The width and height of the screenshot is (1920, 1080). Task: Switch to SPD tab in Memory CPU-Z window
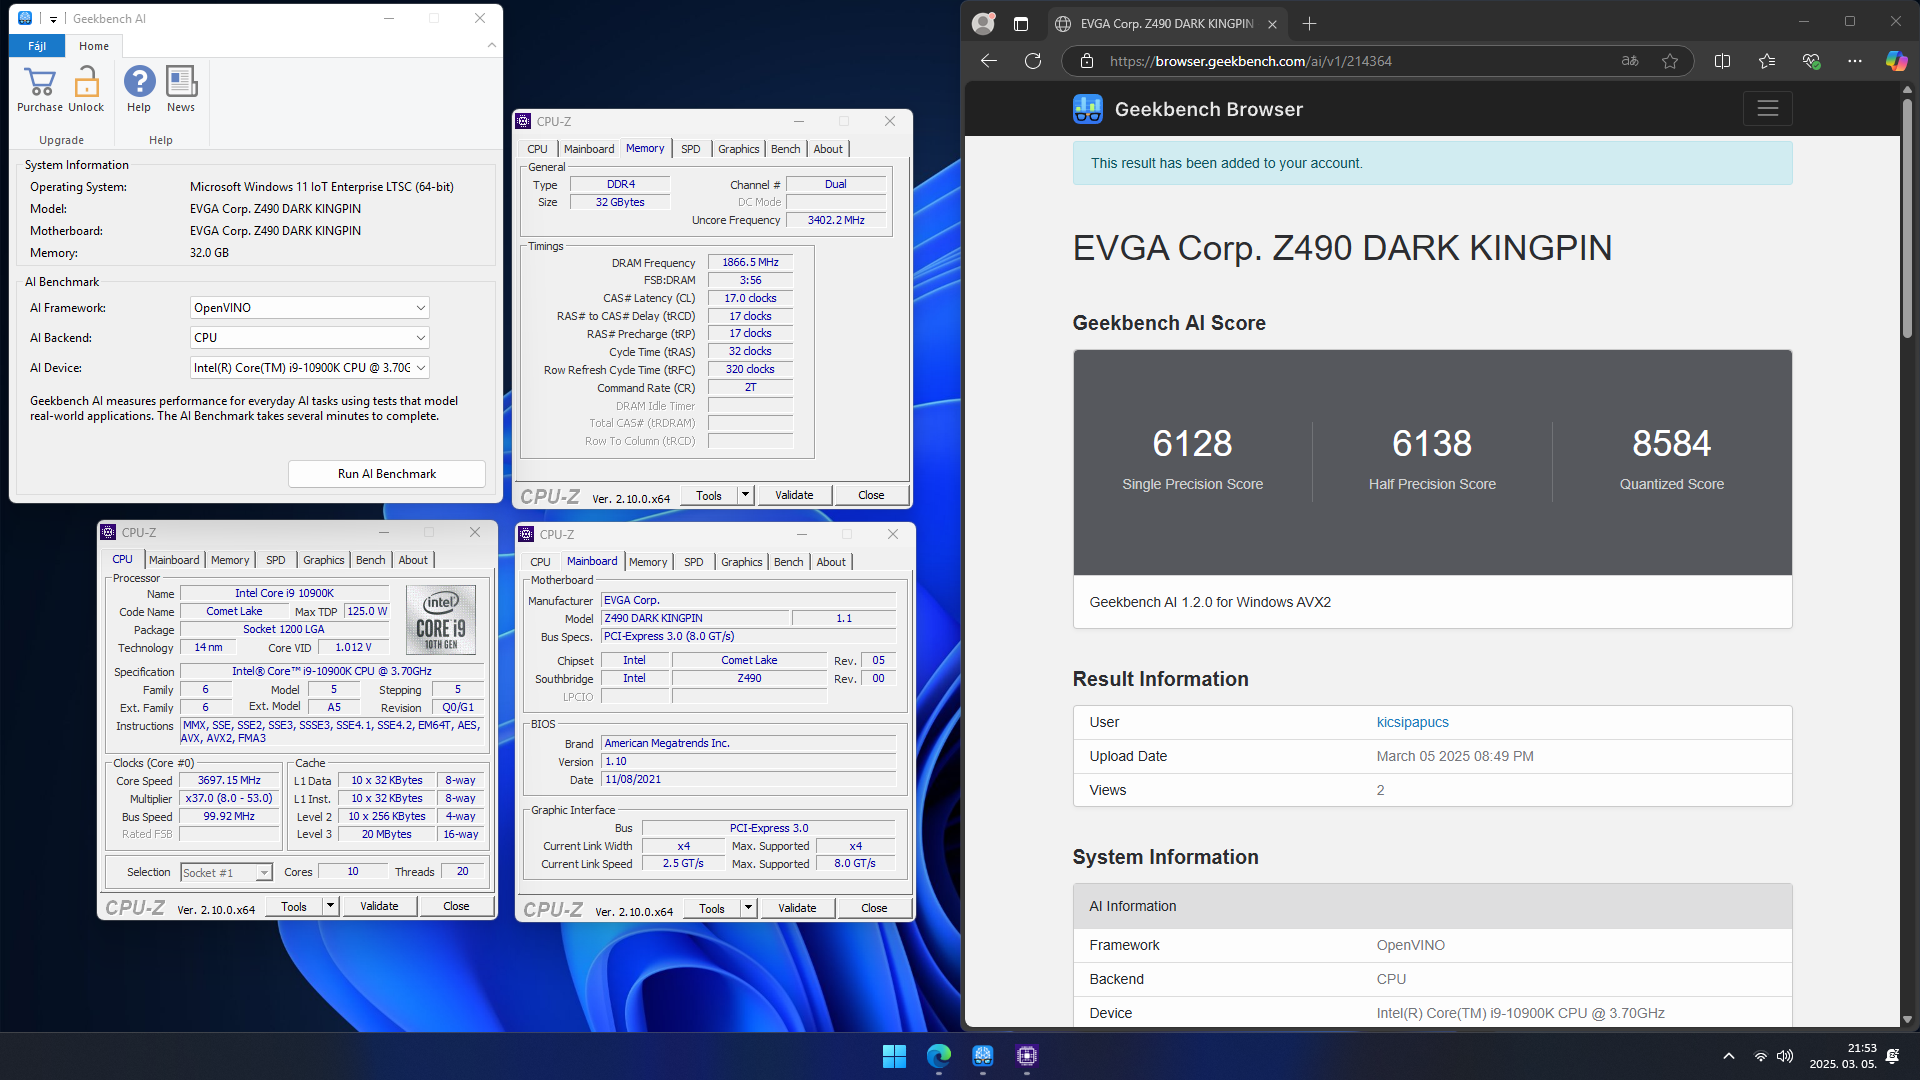691,149
